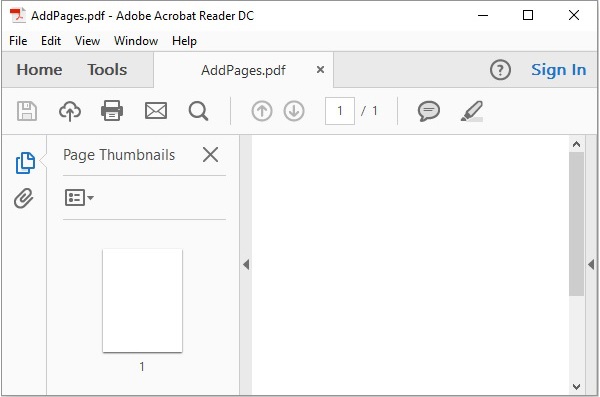
Task: Minimize the Acrobat Reader window
Action: pos(483,15)
